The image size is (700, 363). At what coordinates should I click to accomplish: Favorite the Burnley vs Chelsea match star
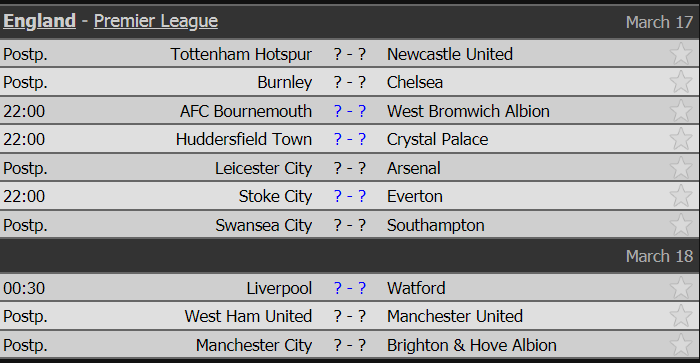coord(681,82)
